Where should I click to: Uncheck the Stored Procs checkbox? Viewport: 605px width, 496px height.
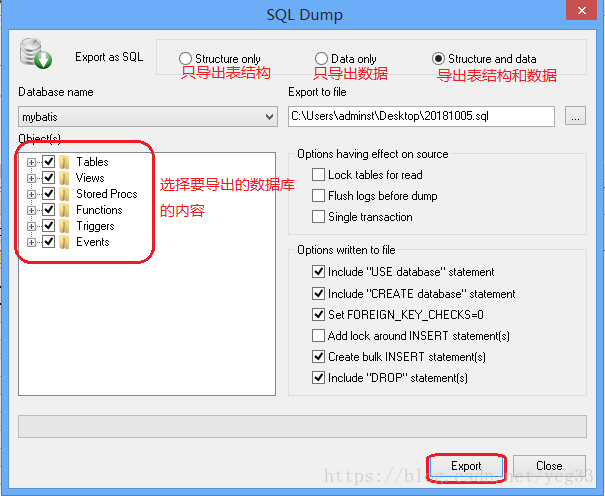48,194
